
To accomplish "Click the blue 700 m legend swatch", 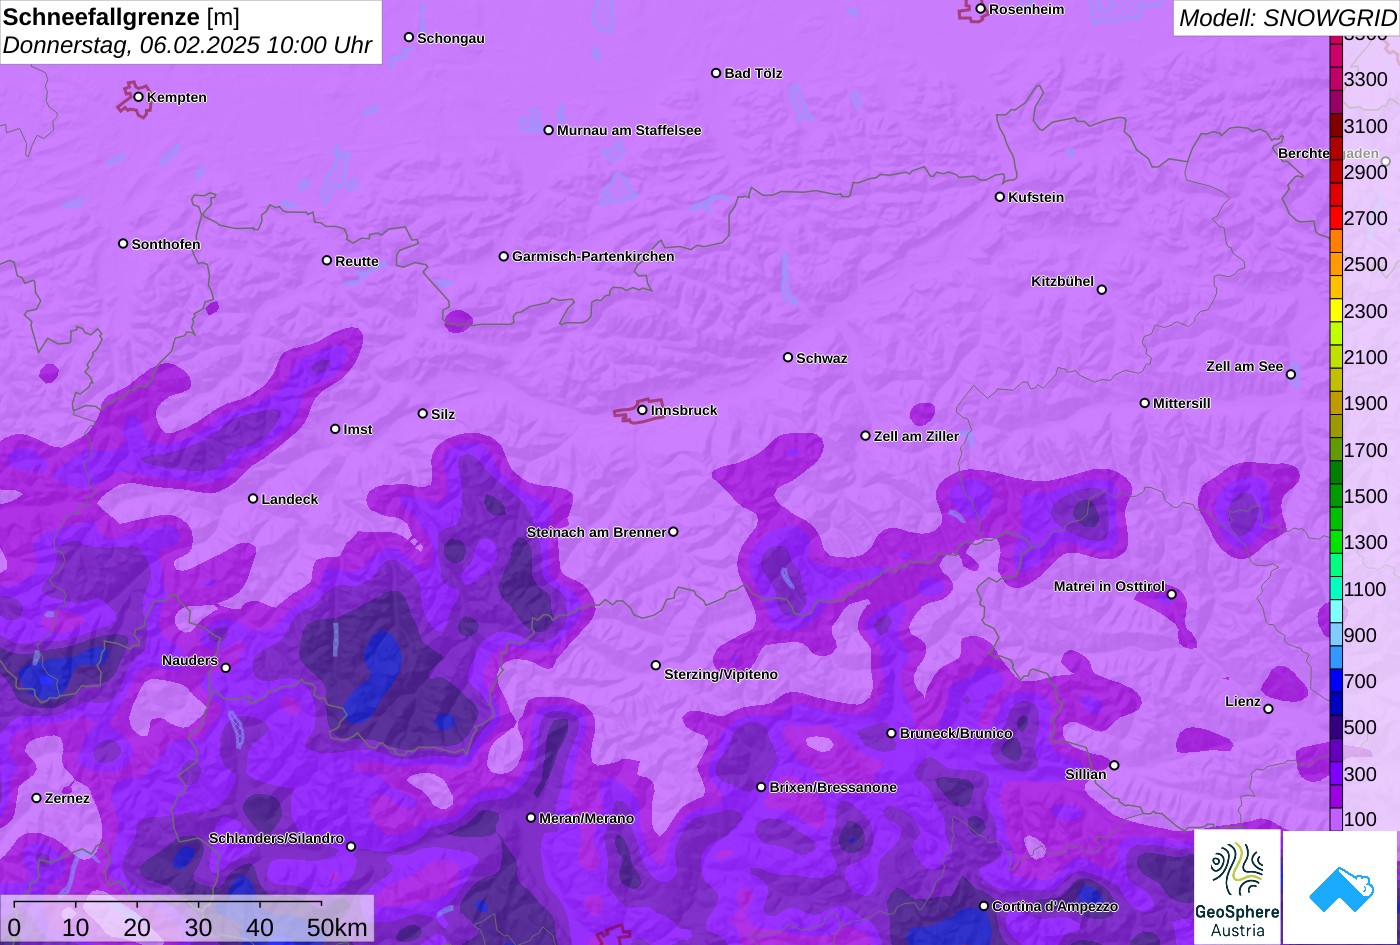I will point(1336,681).
